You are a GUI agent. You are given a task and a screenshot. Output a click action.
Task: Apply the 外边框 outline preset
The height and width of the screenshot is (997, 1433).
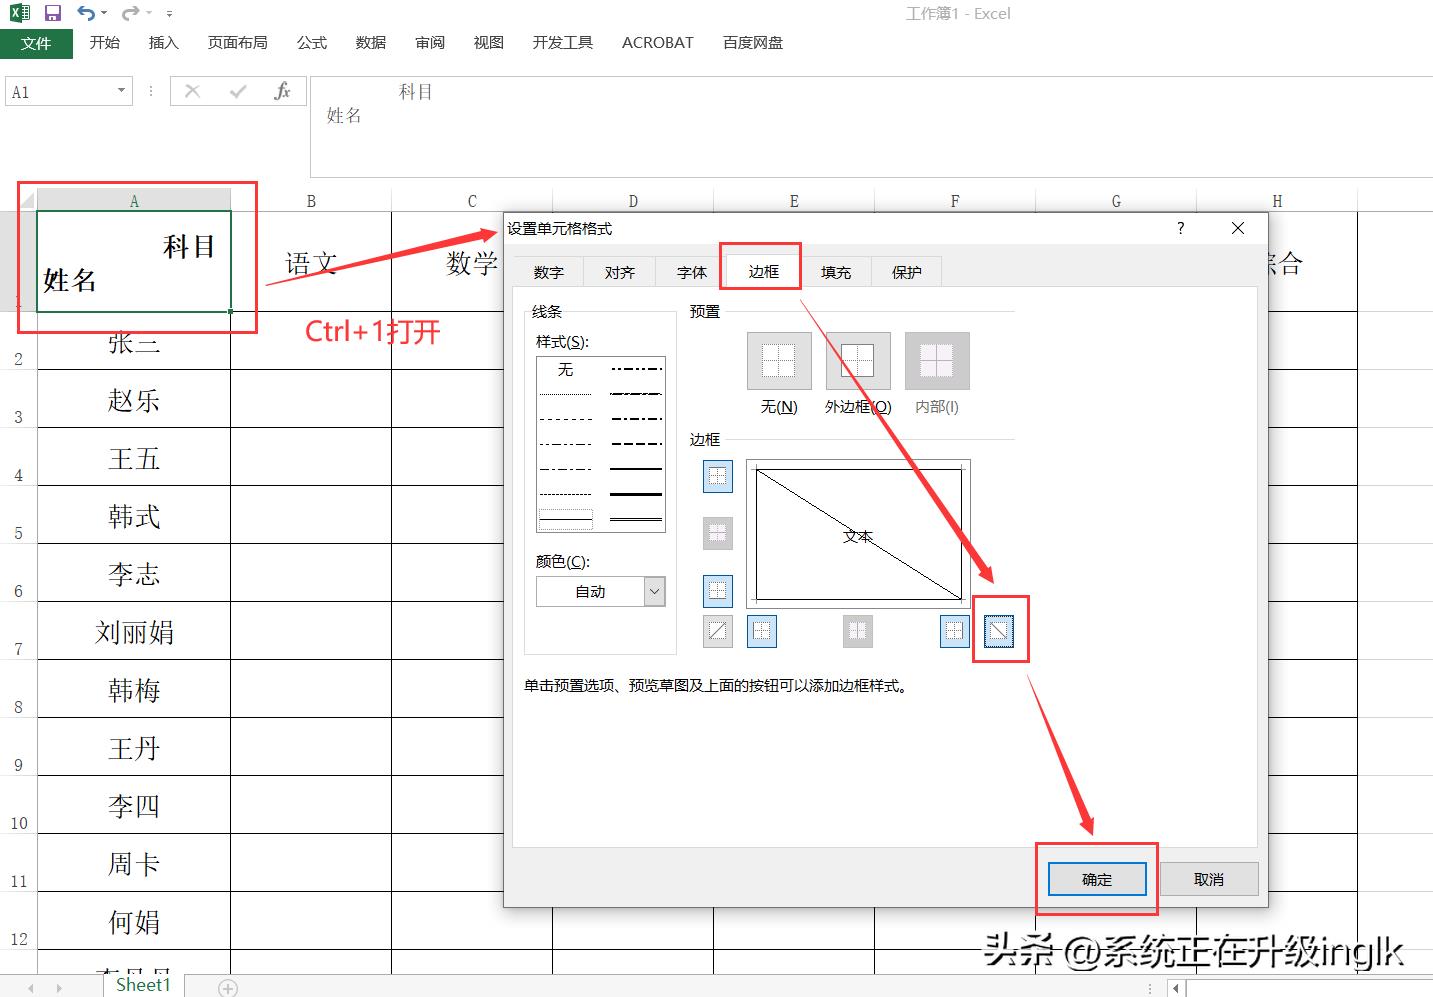pos(857,361)
